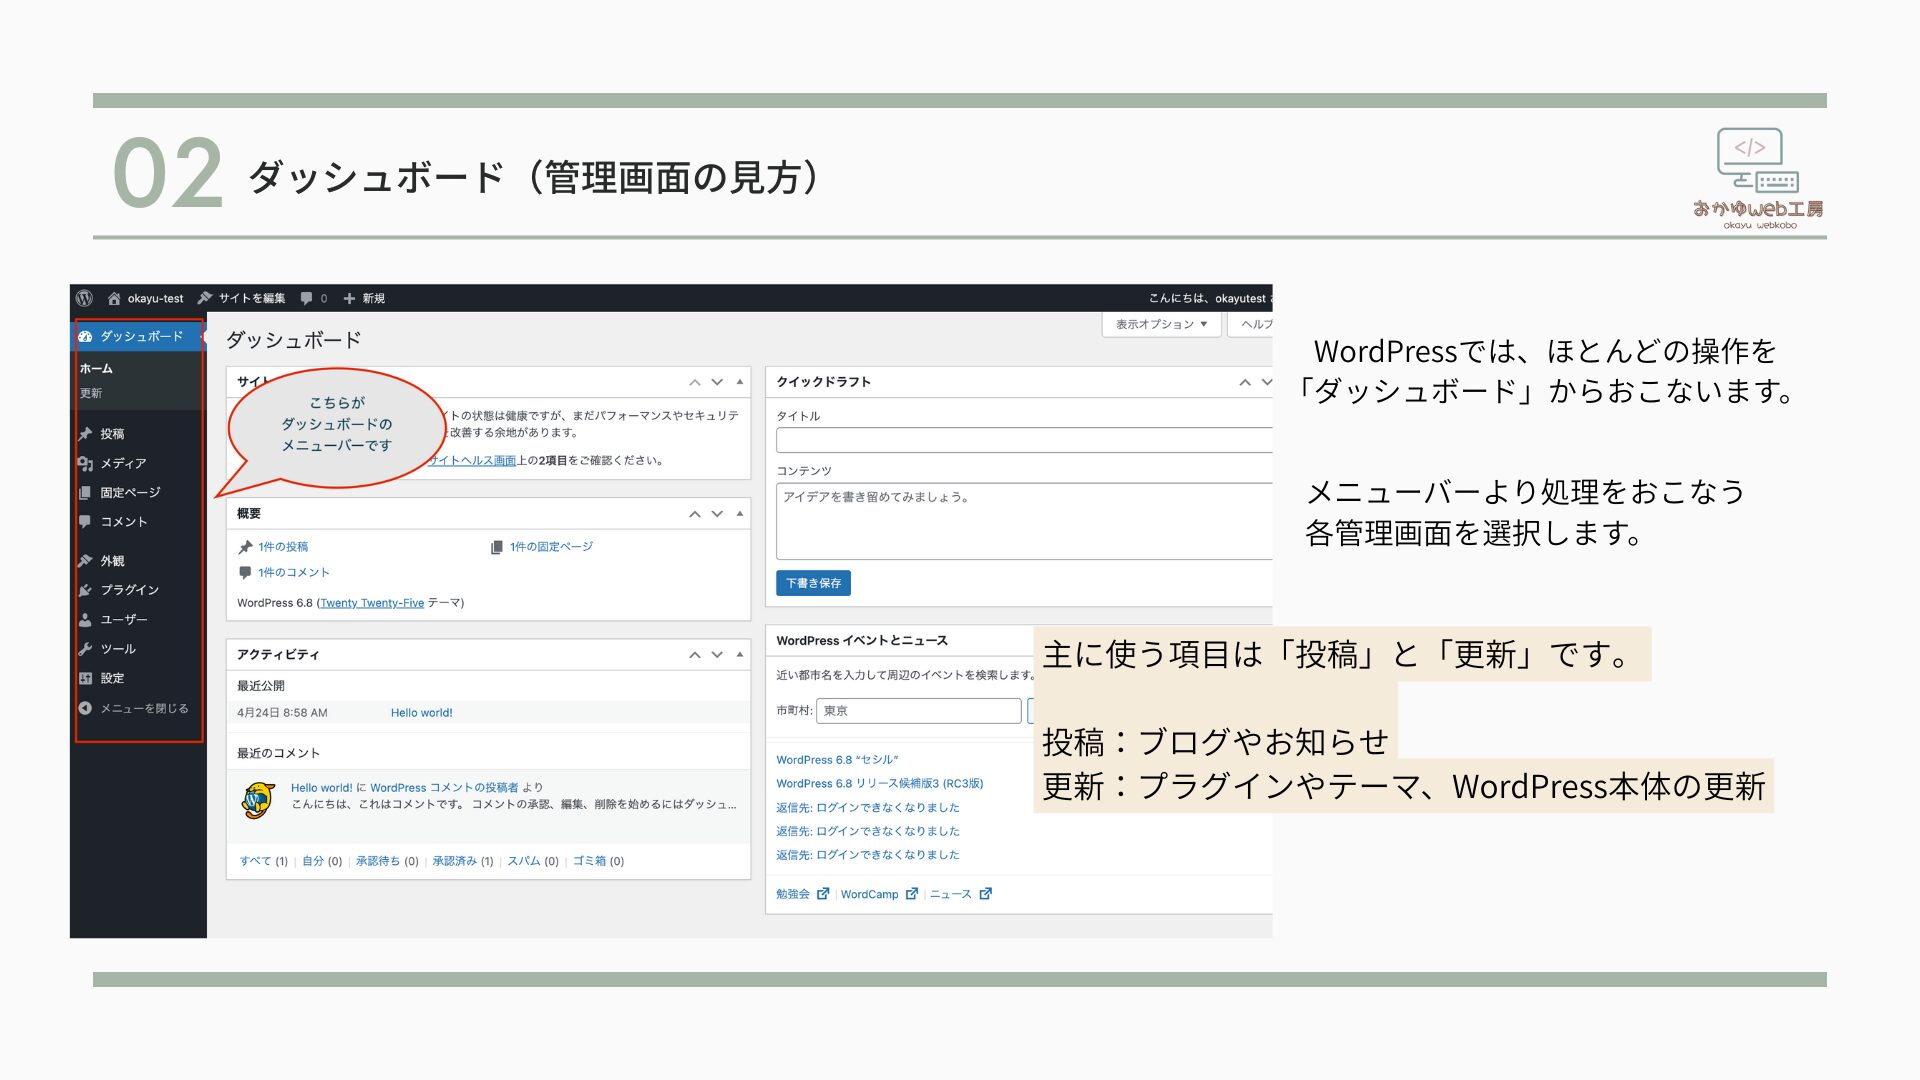Collapse the 概要 panel toggle triangle

740,514
